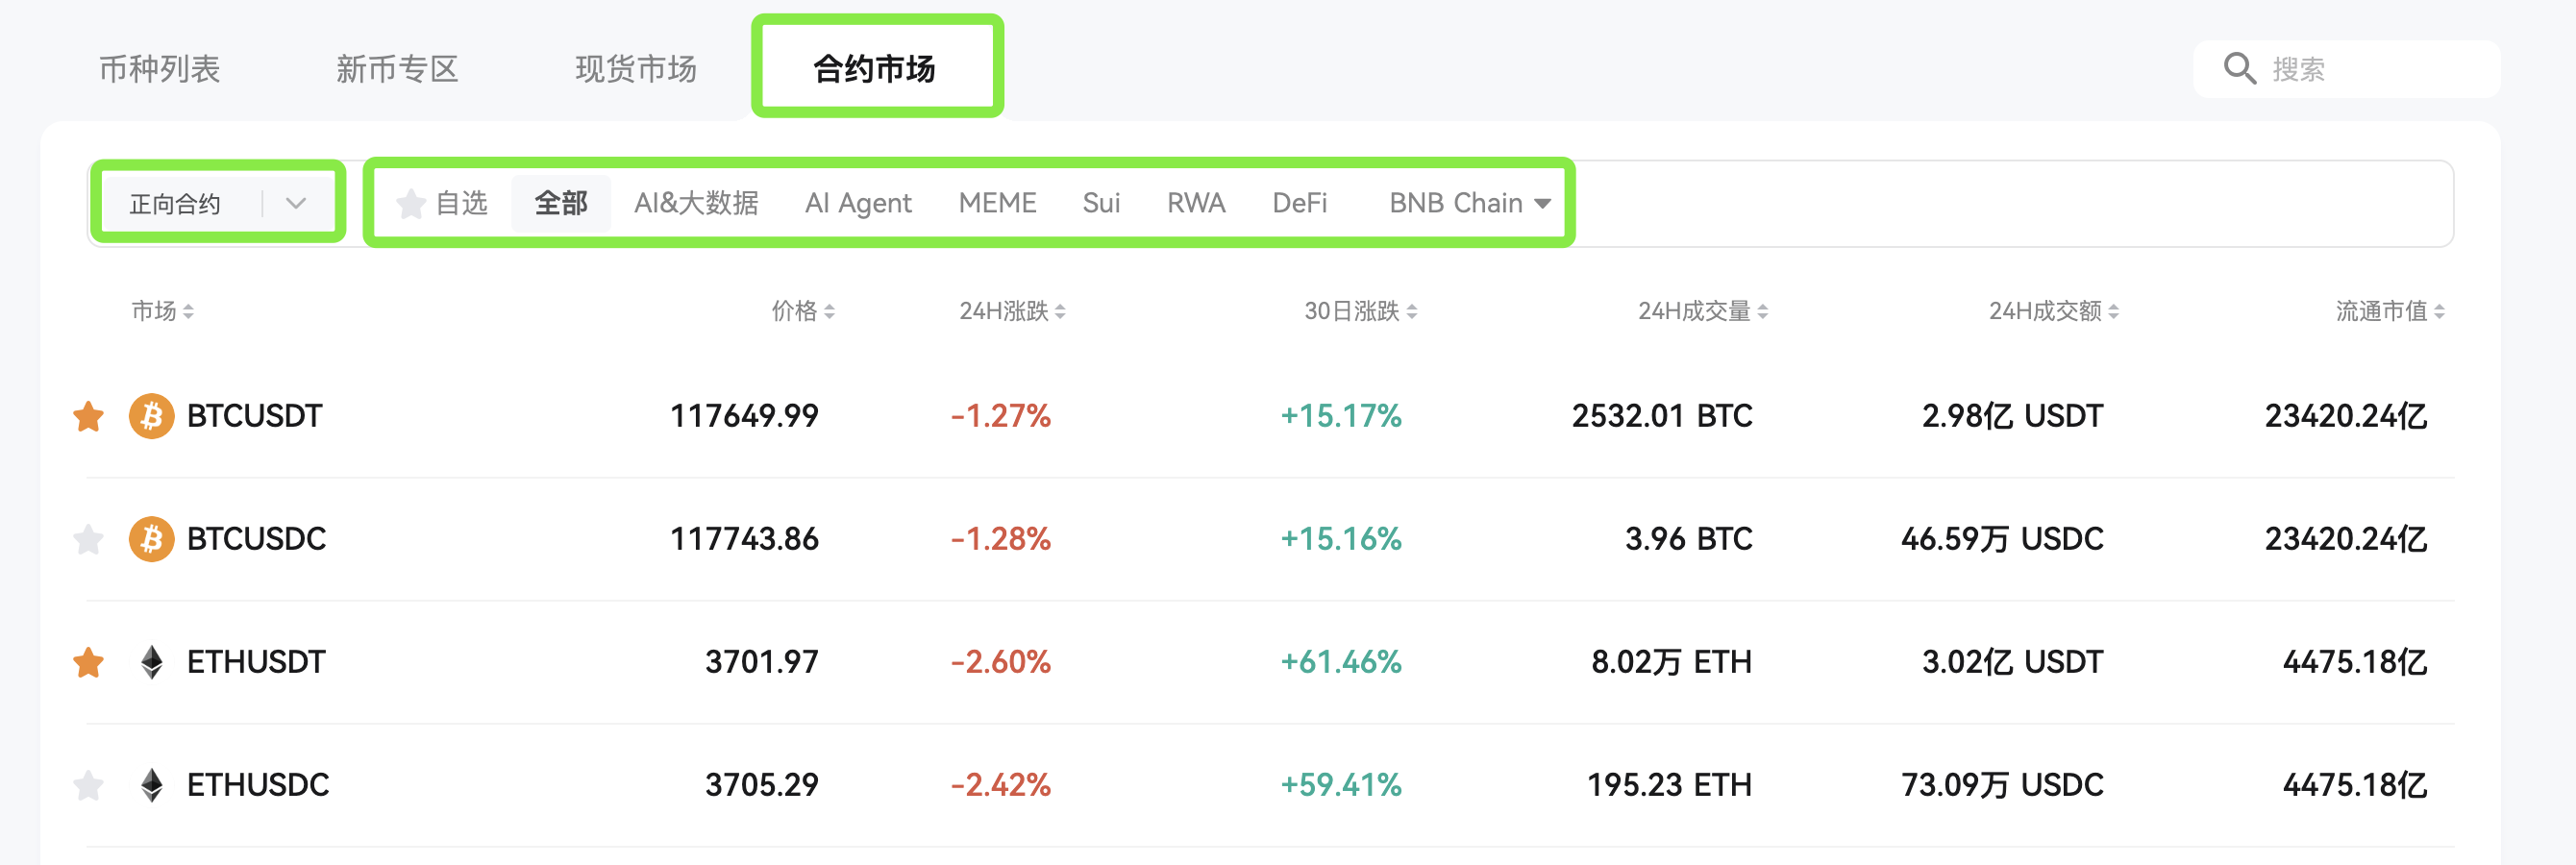Click the -2.60% 24H change value
This screenshot has width=2576, height=865.
[x=1000, y=662]
